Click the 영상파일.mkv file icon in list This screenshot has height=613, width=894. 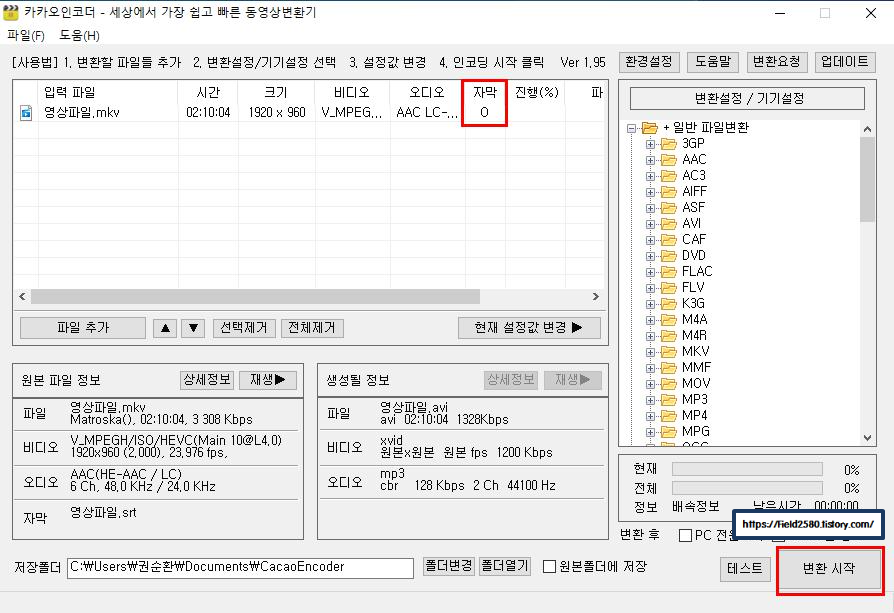pyautogui.click(x=26, y=113)
